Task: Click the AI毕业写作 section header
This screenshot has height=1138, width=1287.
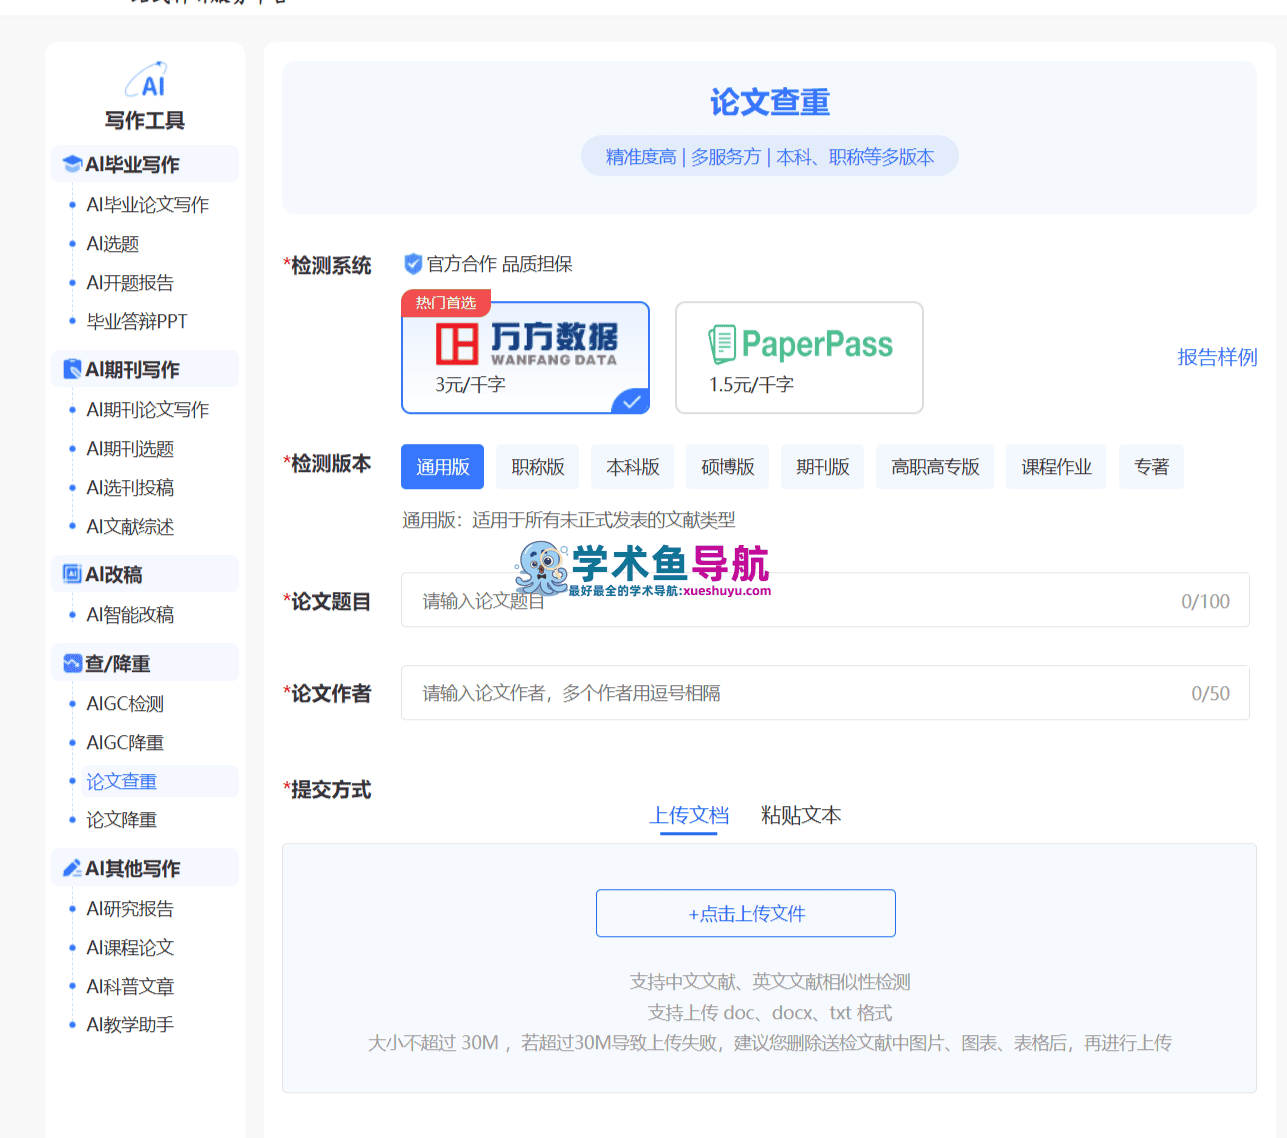Action: (145, 164)
